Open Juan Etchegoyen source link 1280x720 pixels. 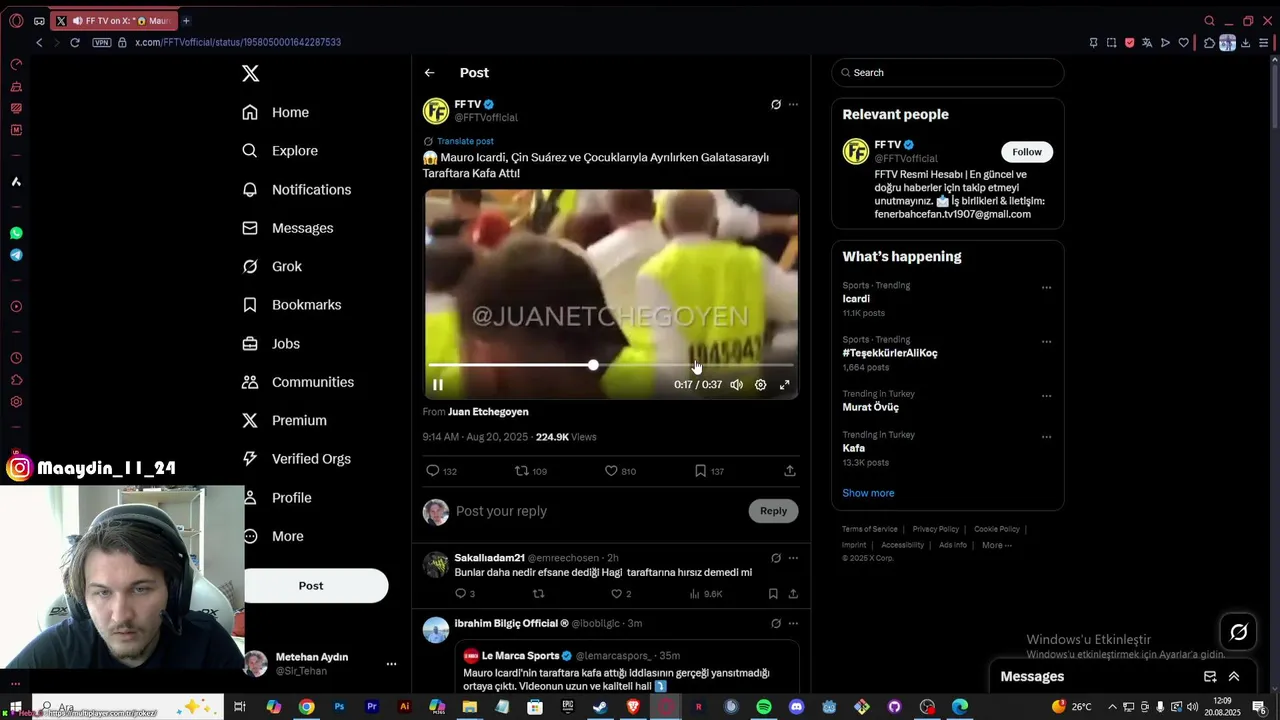[x=488, y=412]
